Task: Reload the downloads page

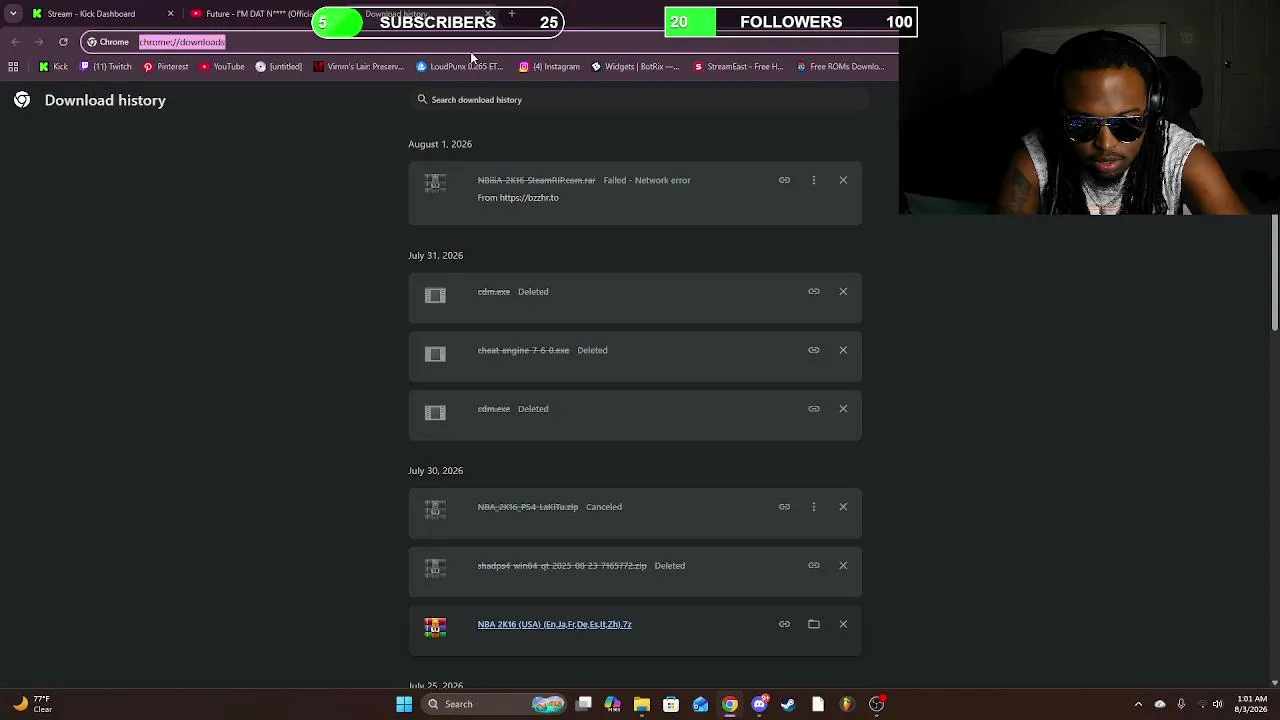Action: 63,42
